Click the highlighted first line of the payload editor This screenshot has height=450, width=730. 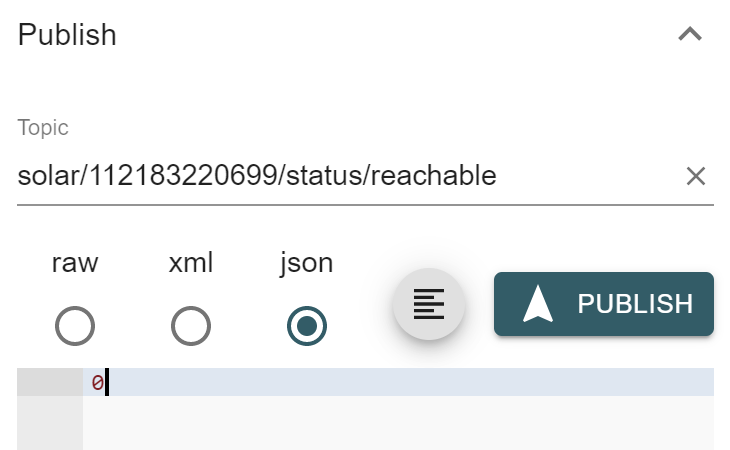click(398, 382)
